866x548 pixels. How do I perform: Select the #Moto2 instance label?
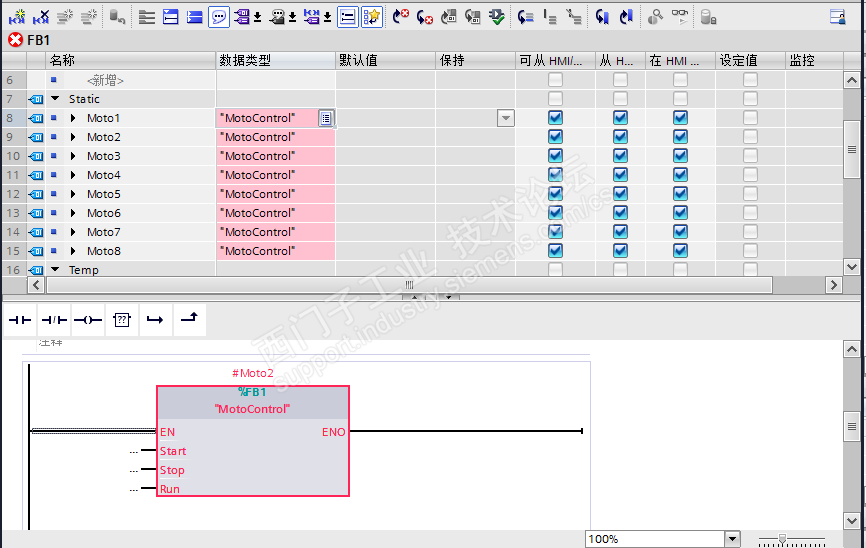[x=252, y=373]
